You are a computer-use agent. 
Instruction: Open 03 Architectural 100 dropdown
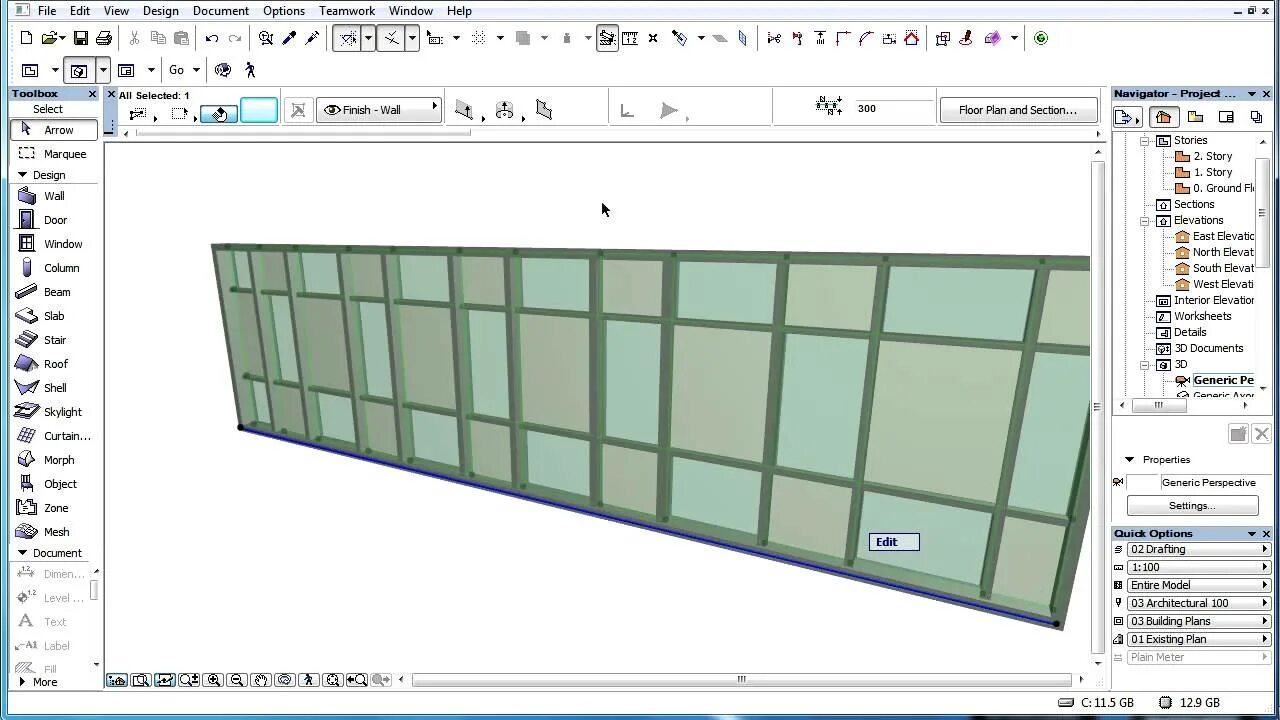point(1198,603)
